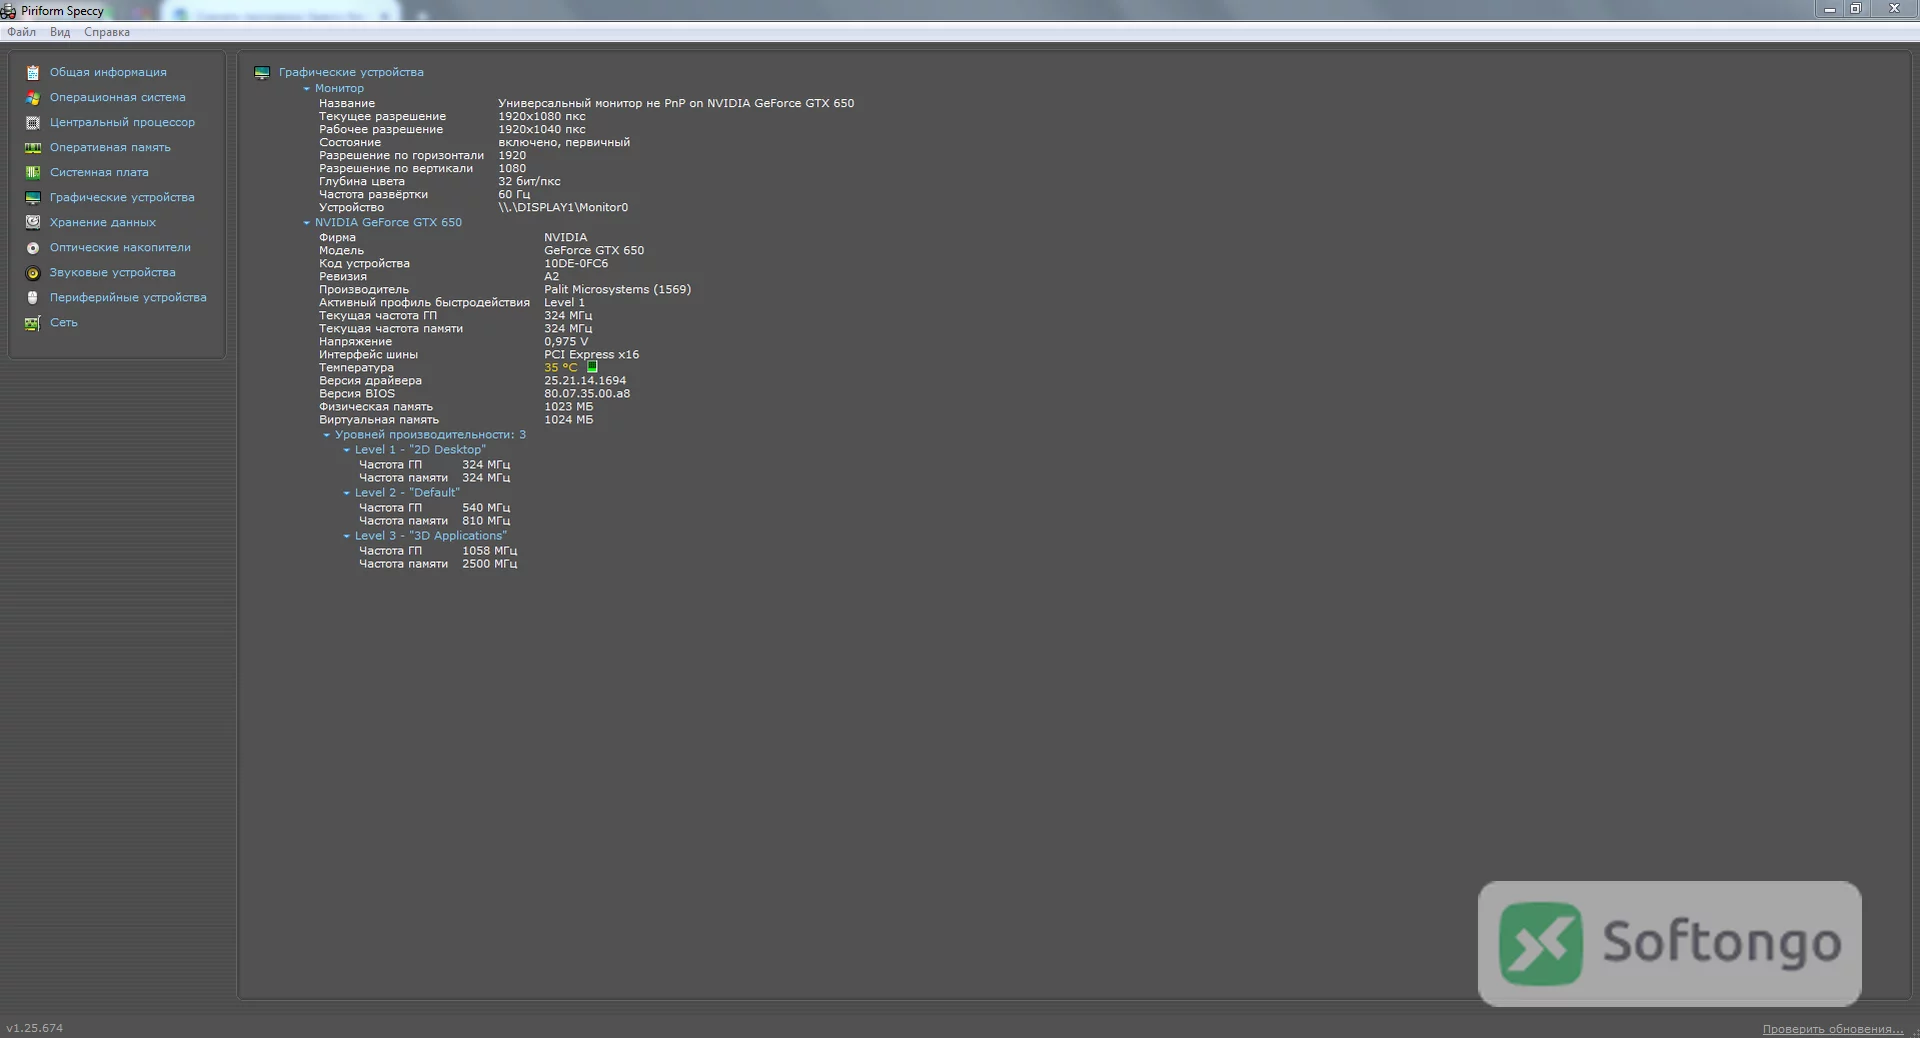
Task: Click the Звуковые устройства speaker icon
Action: click(33, 273)
